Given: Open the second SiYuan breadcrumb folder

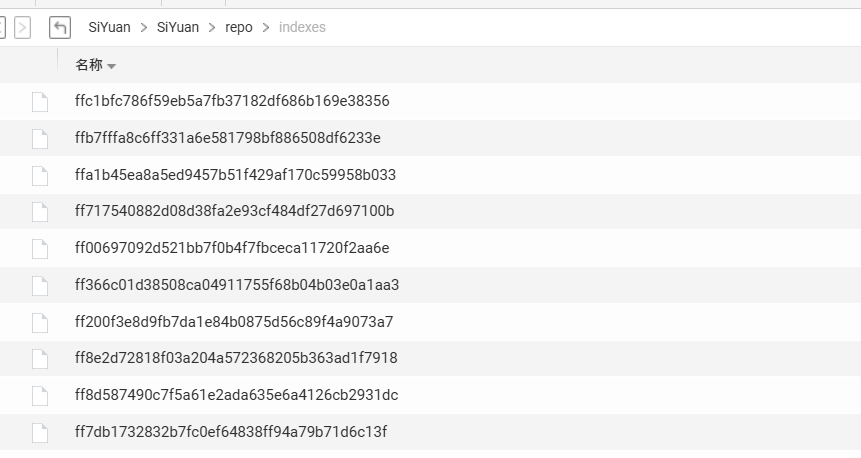Looking at the screenshot, I should [178, 27].
